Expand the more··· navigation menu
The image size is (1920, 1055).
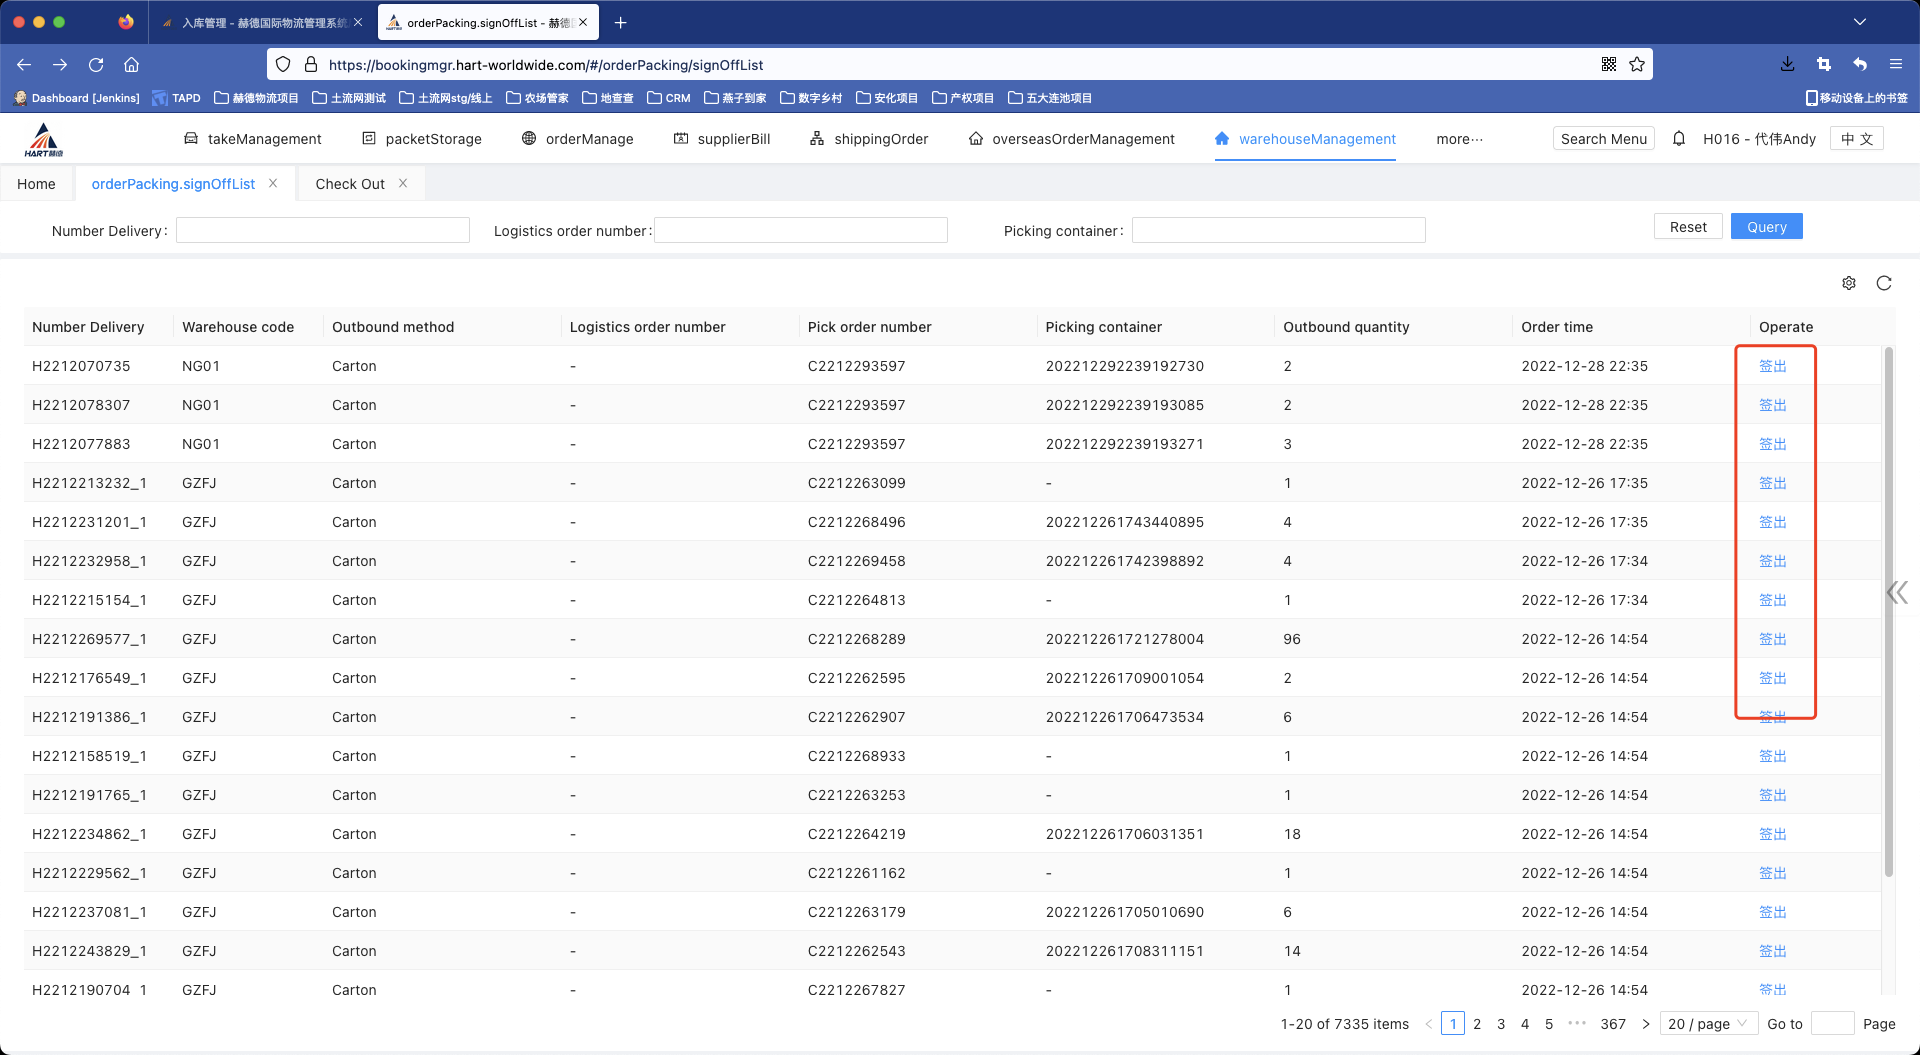pyautogui.click(x=1459, y=139)
